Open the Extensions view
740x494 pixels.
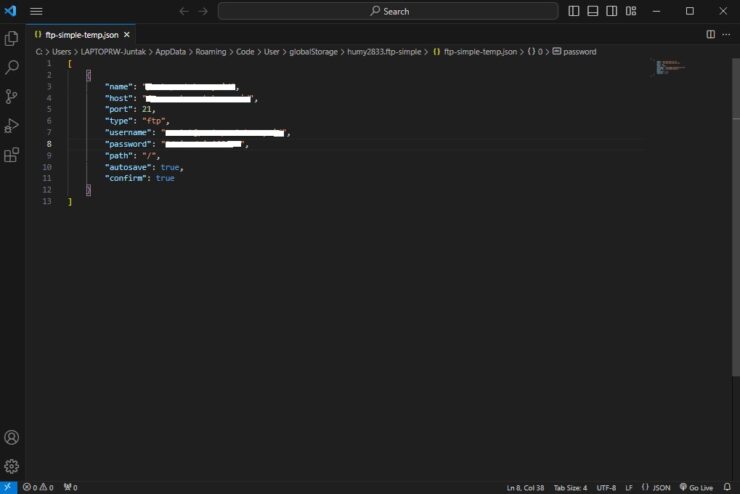tap(11, 155)
